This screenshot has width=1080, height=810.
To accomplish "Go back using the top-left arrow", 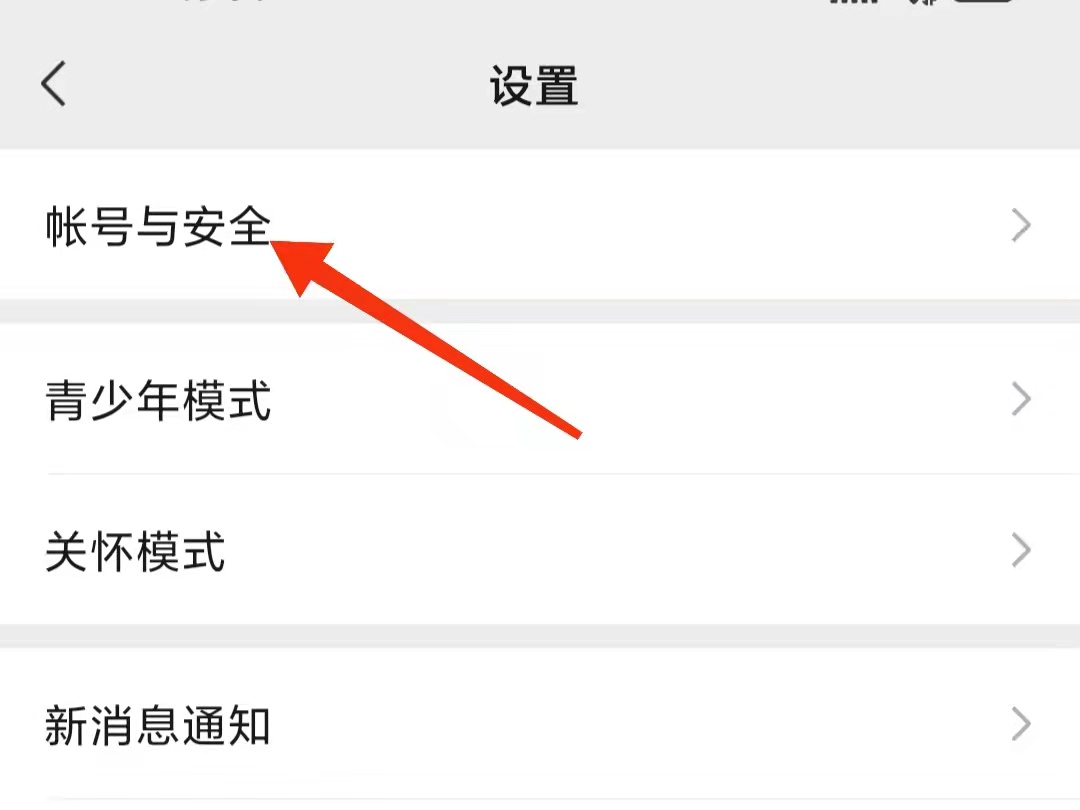I will (x=54, y=84).
